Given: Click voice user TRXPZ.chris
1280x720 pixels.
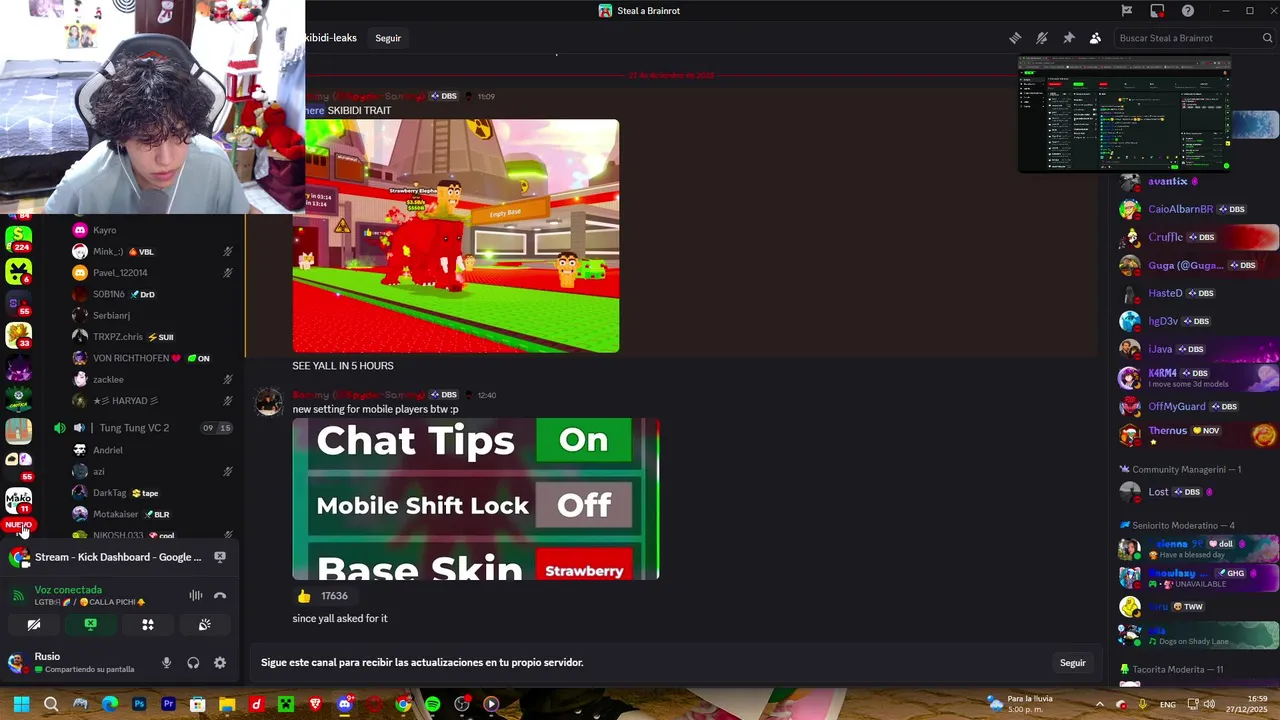Looking at the screenshot, I should pyautogui.click(x=118, y=337).
